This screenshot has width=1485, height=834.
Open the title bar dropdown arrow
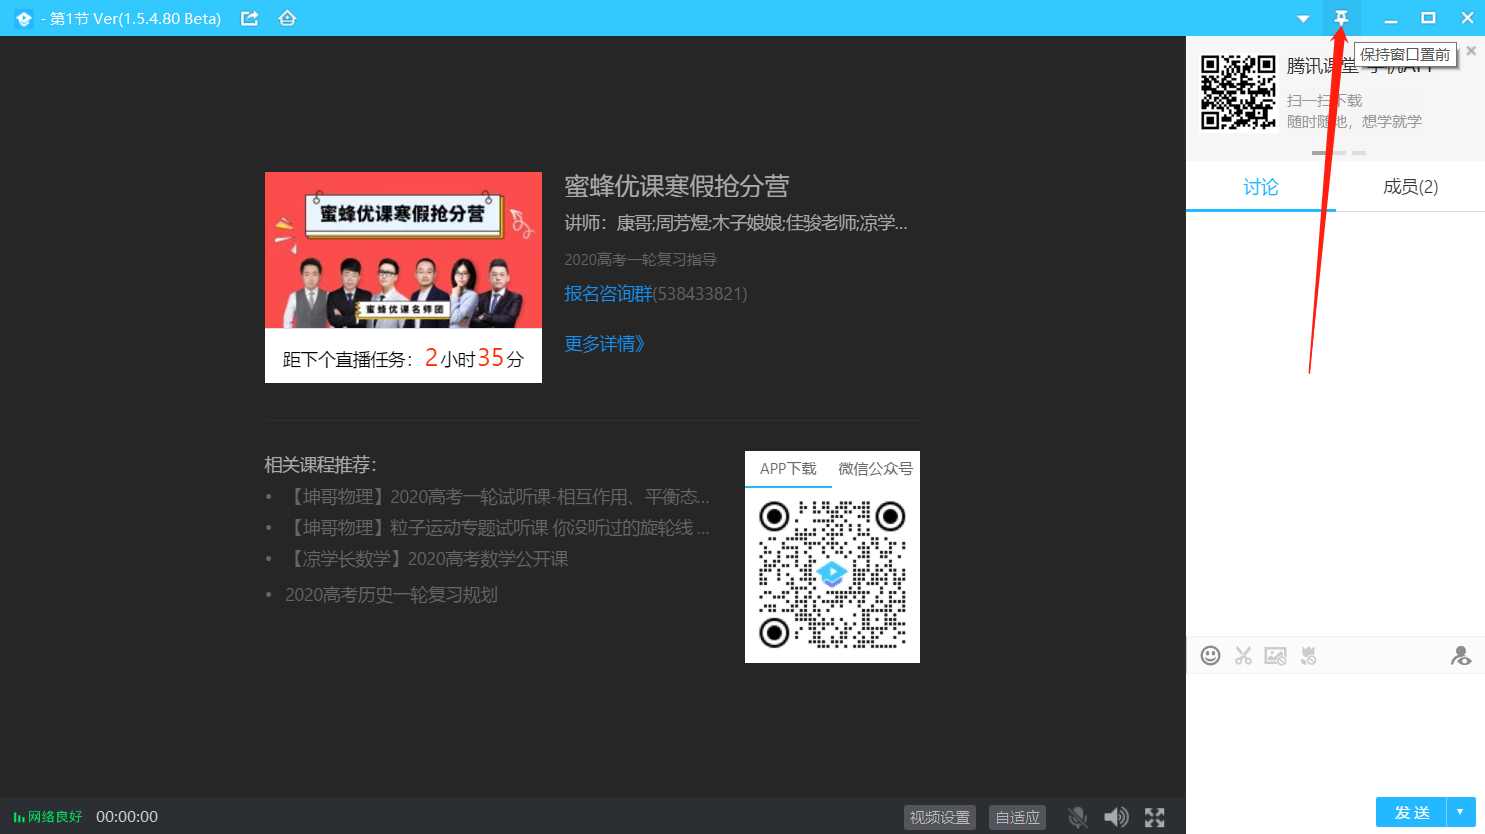[1303, 17]
